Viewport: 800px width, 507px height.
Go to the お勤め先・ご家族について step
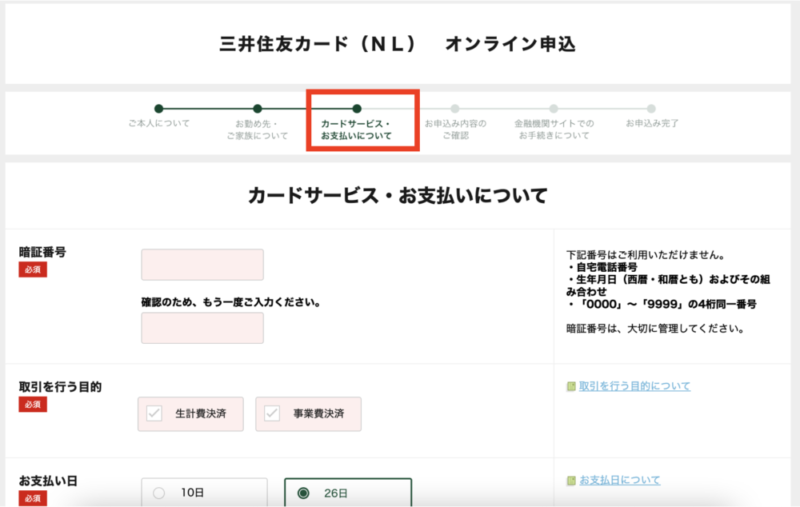[257, 123]
